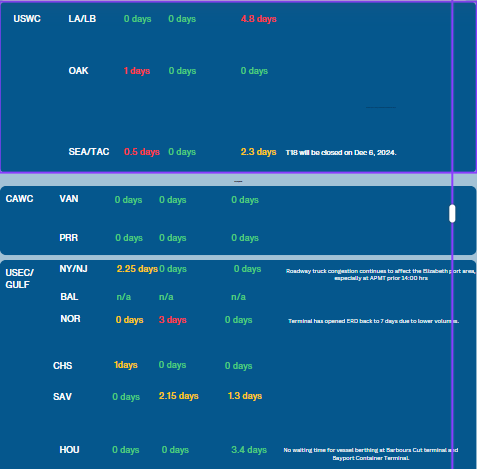The height and width of the screenshot is (469, 477).
Task: Click the 2.15 days value for SAV
Action: [x=179, y=396]
